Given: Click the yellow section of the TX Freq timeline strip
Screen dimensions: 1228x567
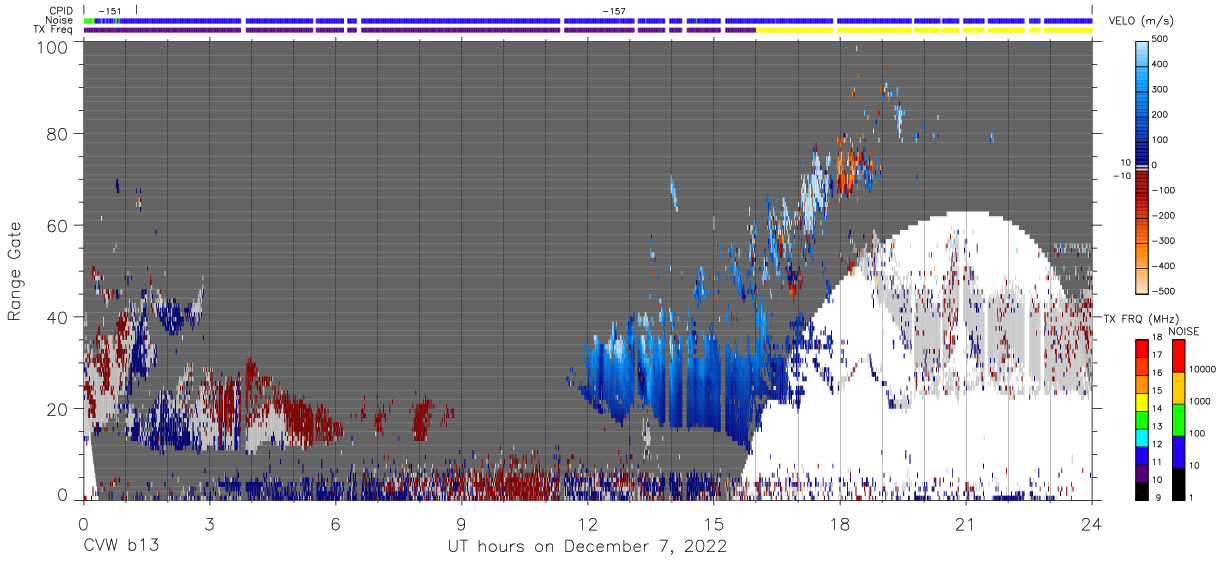Looking at the screenshot, I should 925,30.
